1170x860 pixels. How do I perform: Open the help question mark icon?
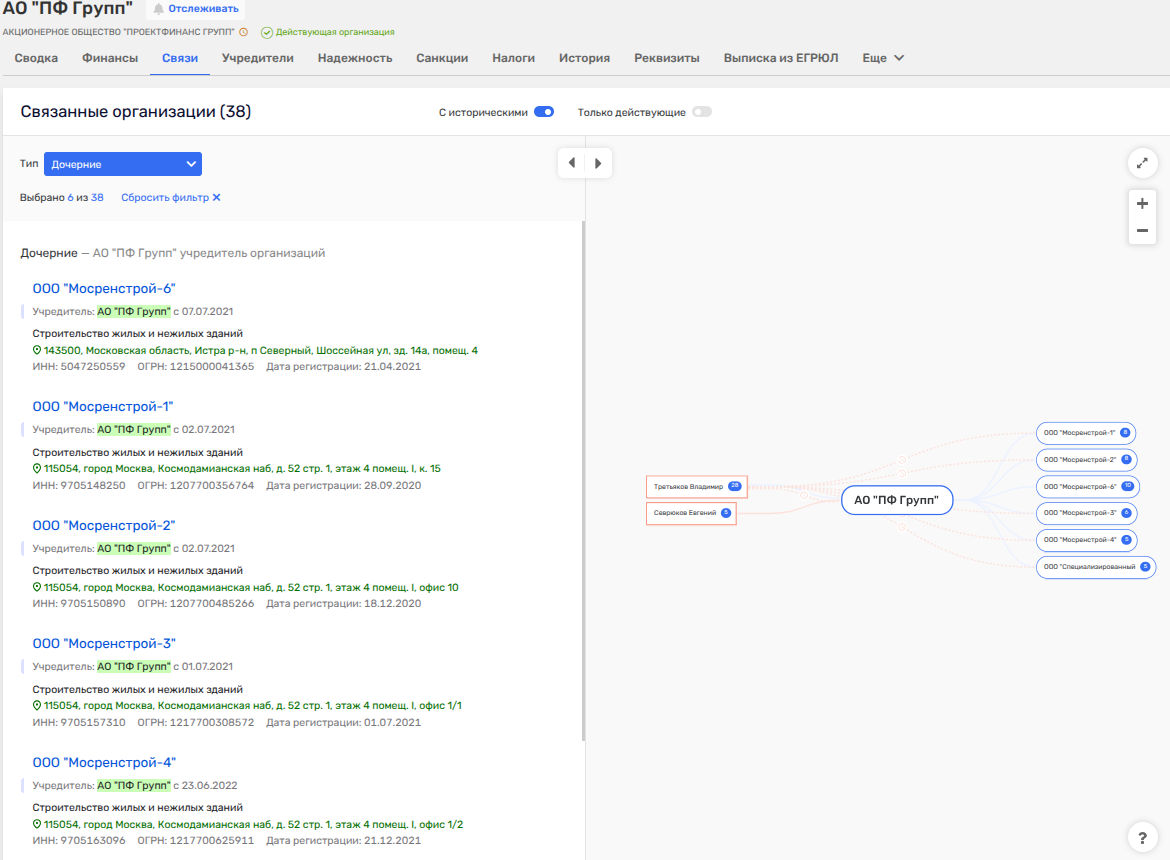click(x=1142, y=836)
